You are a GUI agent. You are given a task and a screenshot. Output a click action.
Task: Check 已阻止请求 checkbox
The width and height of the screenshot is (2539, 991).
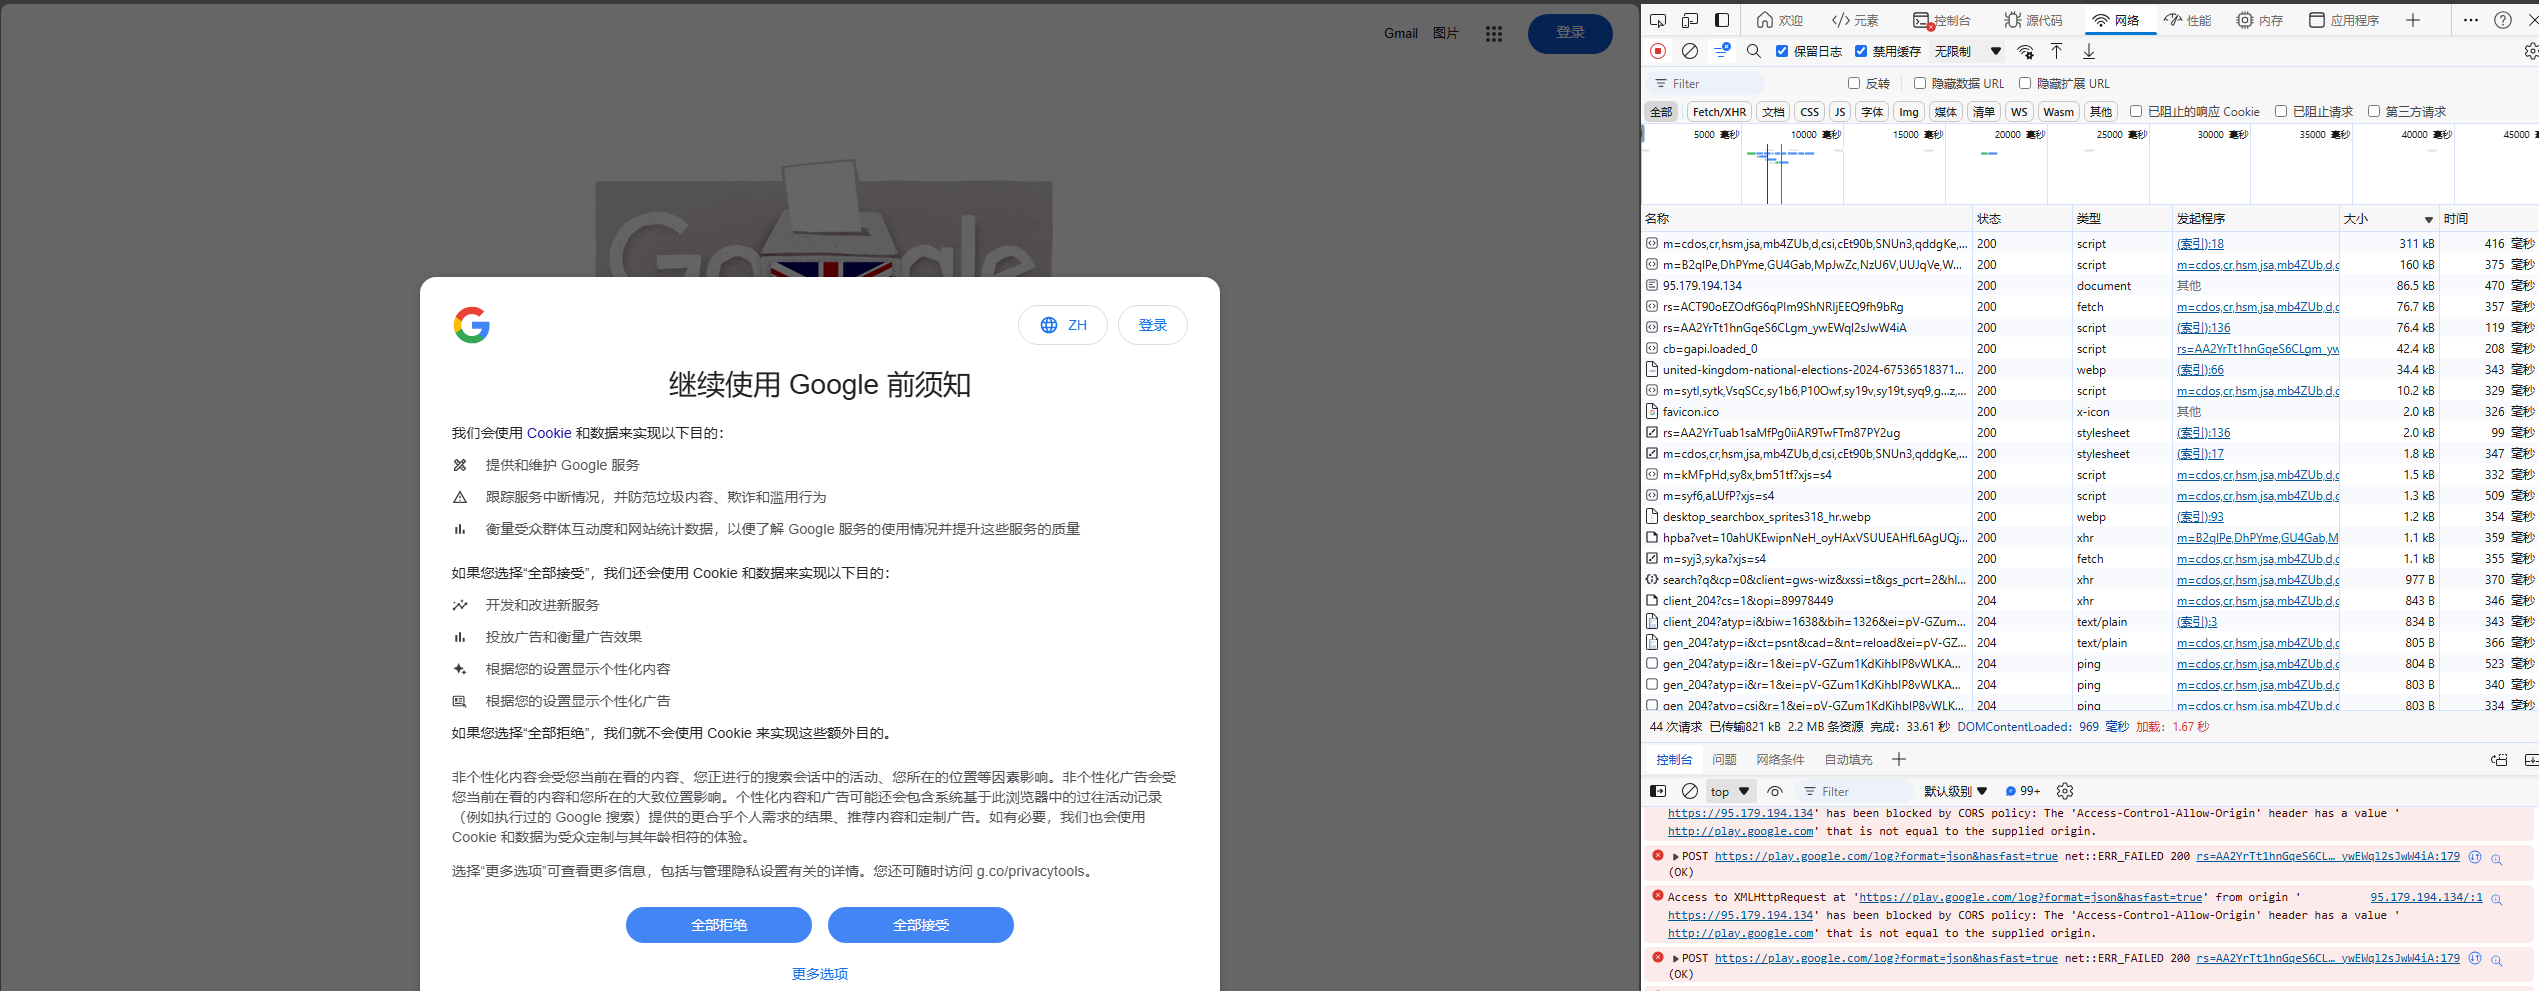click(2281, 111)
